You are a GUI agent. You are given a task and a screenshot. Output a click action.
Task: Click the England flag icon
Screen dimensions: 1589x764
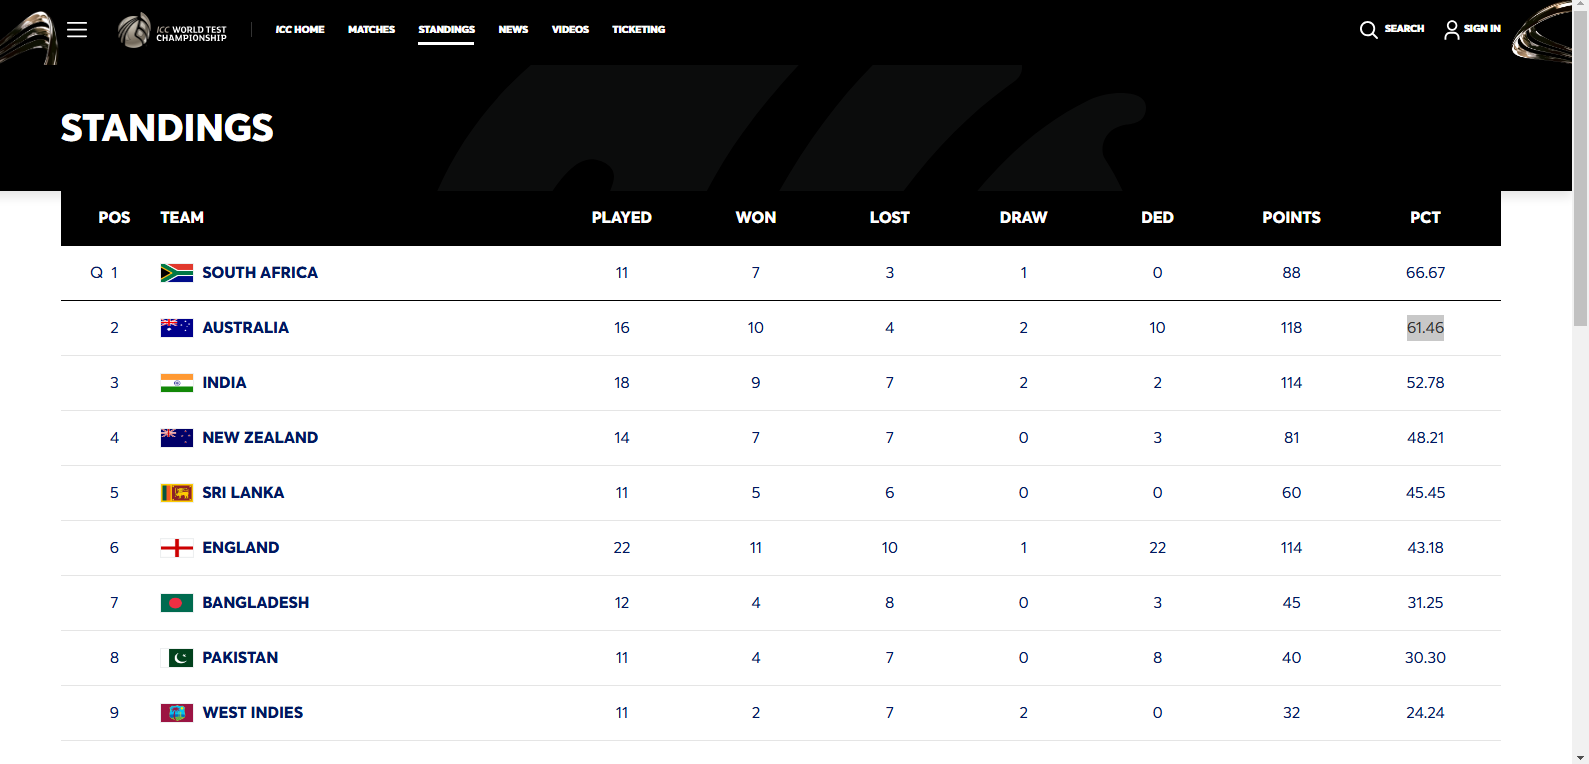pos(177,548)
